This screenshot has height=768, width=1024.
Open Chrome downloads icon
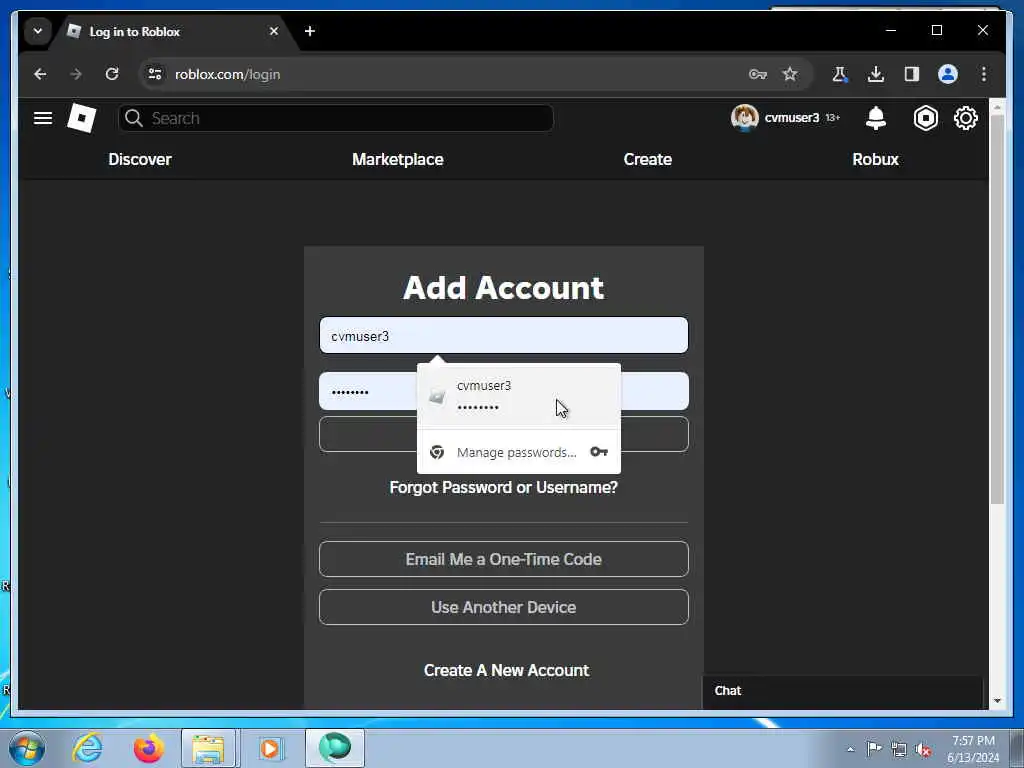pos(876,74)
